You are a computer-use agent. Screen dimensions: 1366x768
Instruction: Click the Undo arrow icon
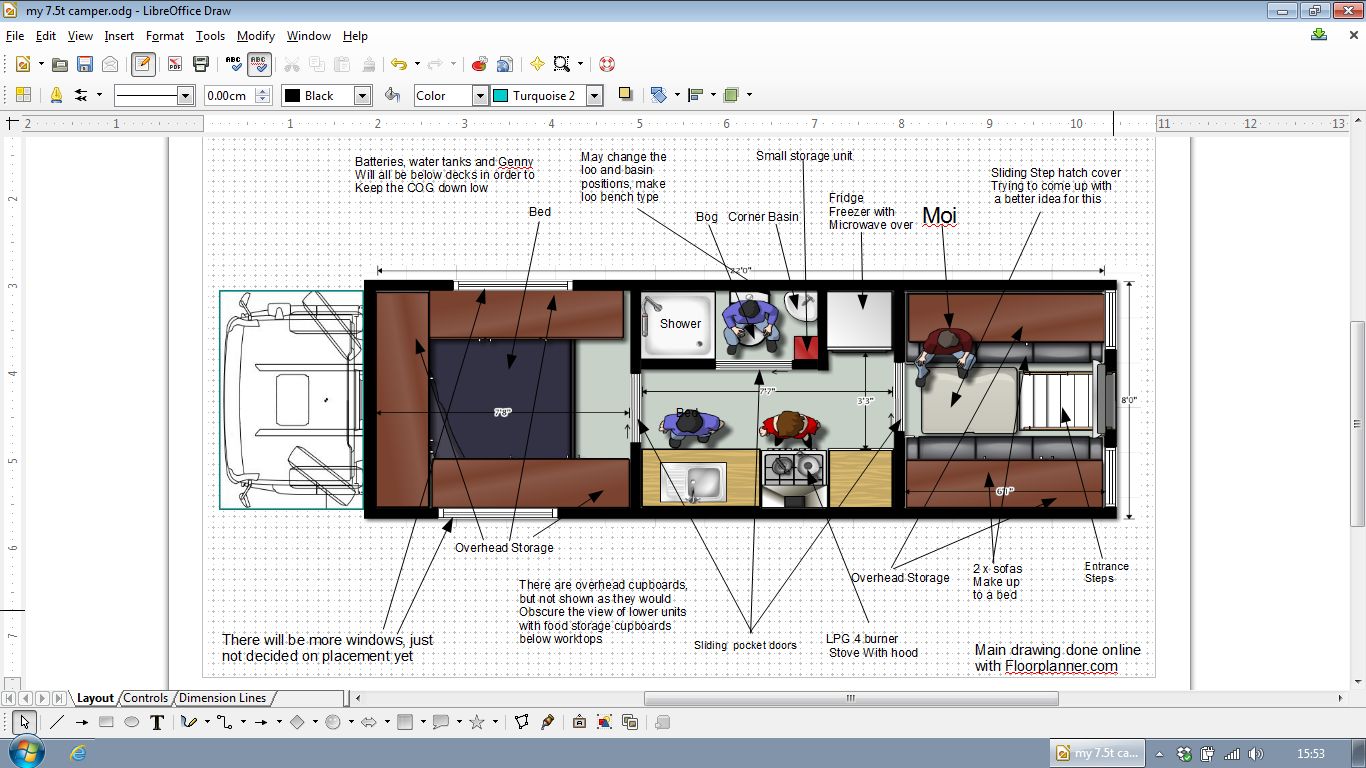[x=398, y=64]
